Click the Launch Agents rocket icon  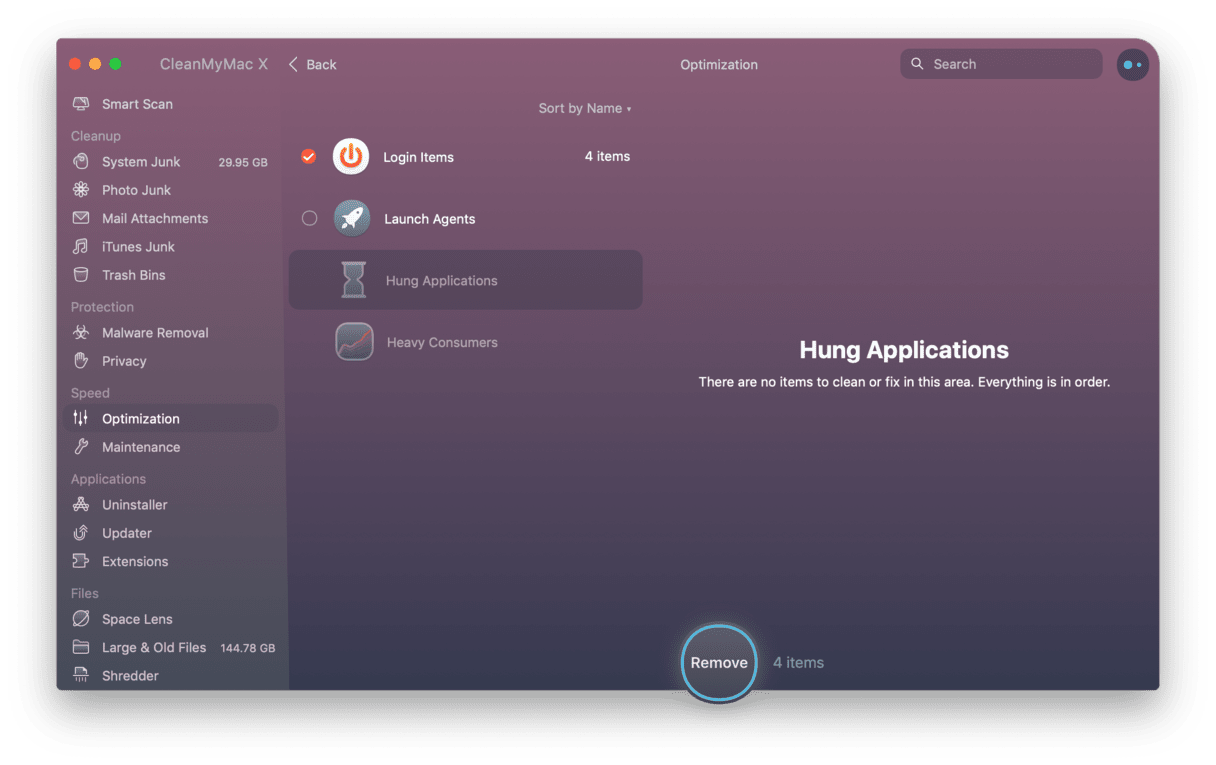(x=352, y=218)
